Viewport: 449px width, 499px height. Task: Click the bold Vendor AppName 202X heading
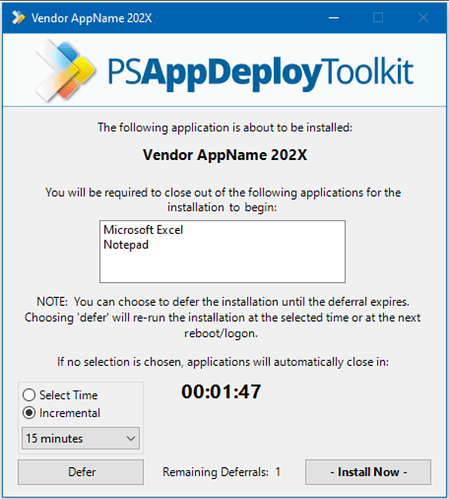[x=225, y=155]
